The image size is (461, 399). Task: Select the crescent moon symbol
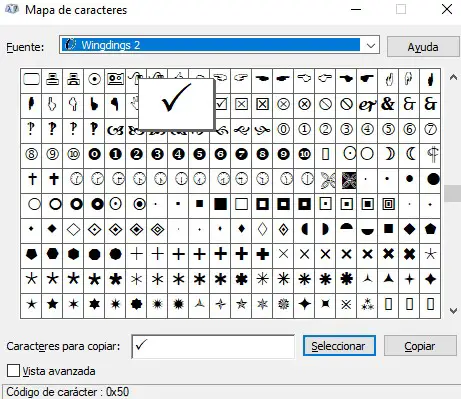[x=388, y=154]
